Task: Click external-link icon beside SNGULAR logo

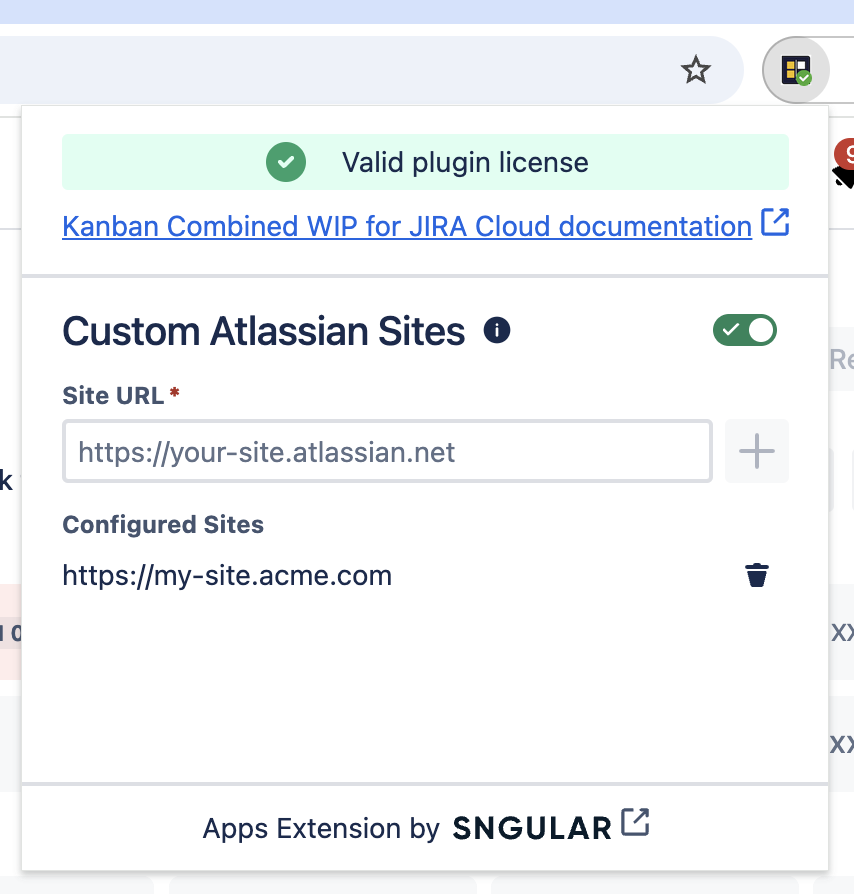Action: pos(635,823)
